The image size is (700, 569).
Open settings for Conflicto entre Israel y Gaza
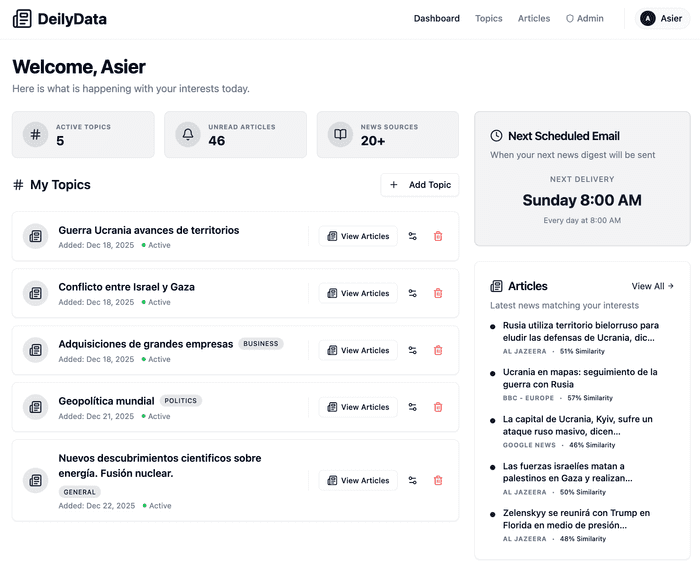click(412, 294)
